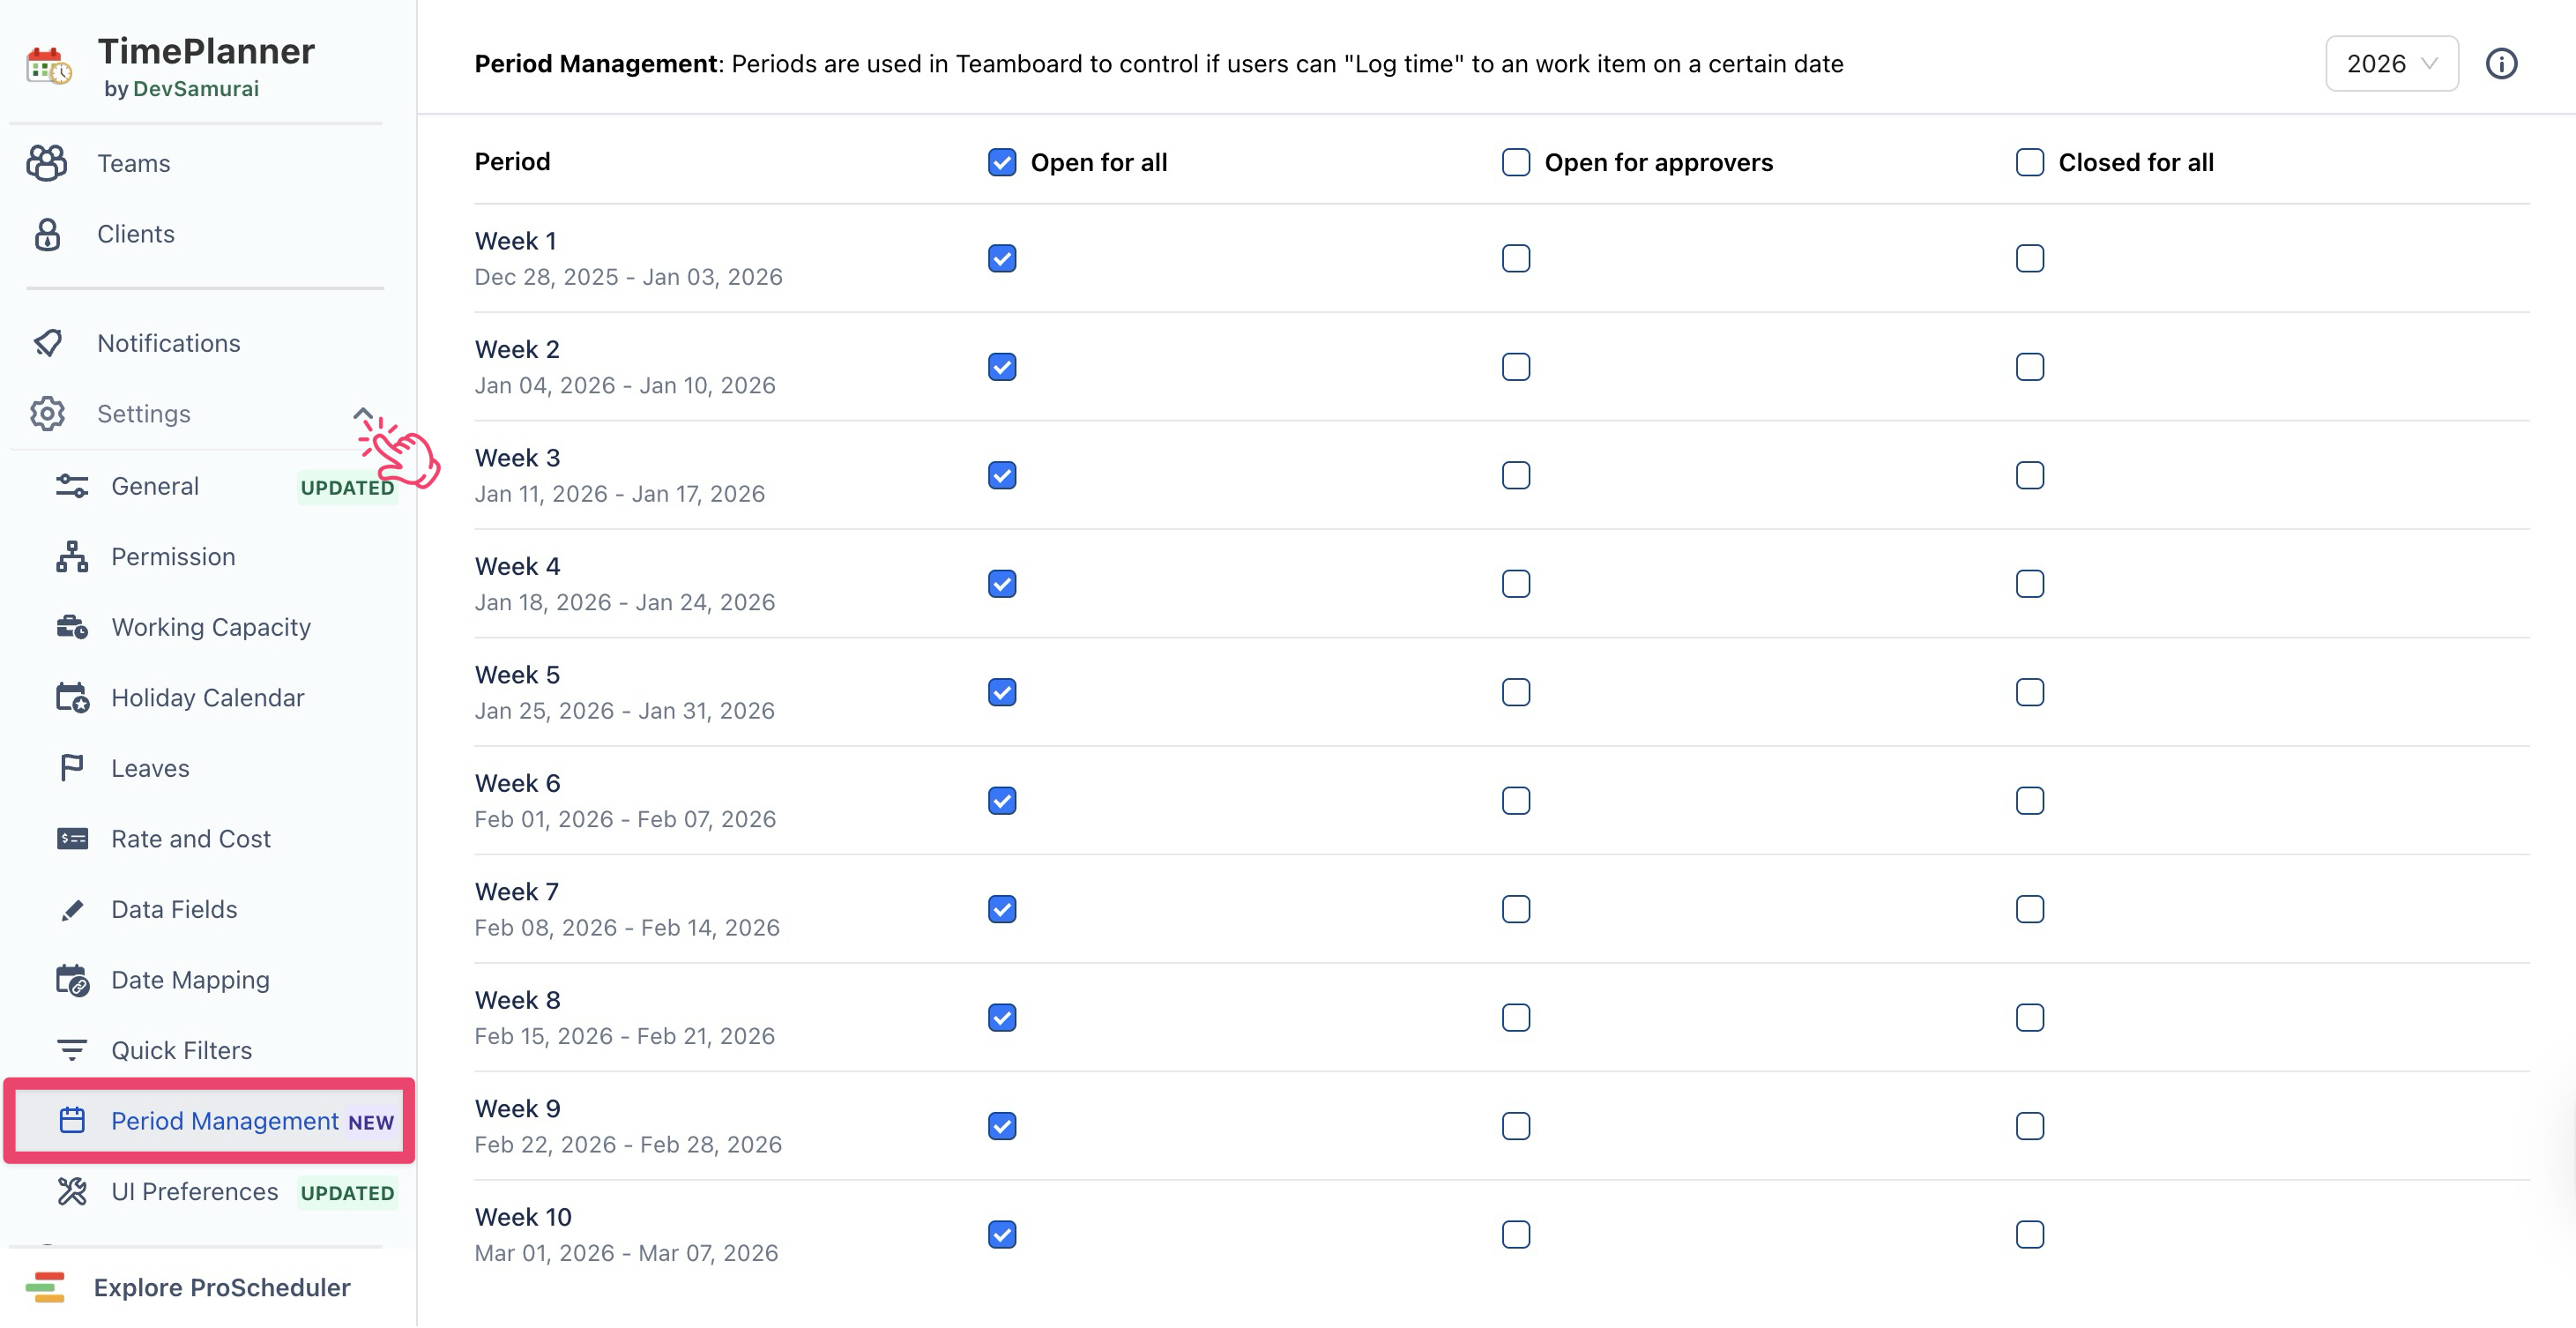2576x1328 pixels.
Task: Click the Clients lock icon
Action: click(x=47, y=234)
